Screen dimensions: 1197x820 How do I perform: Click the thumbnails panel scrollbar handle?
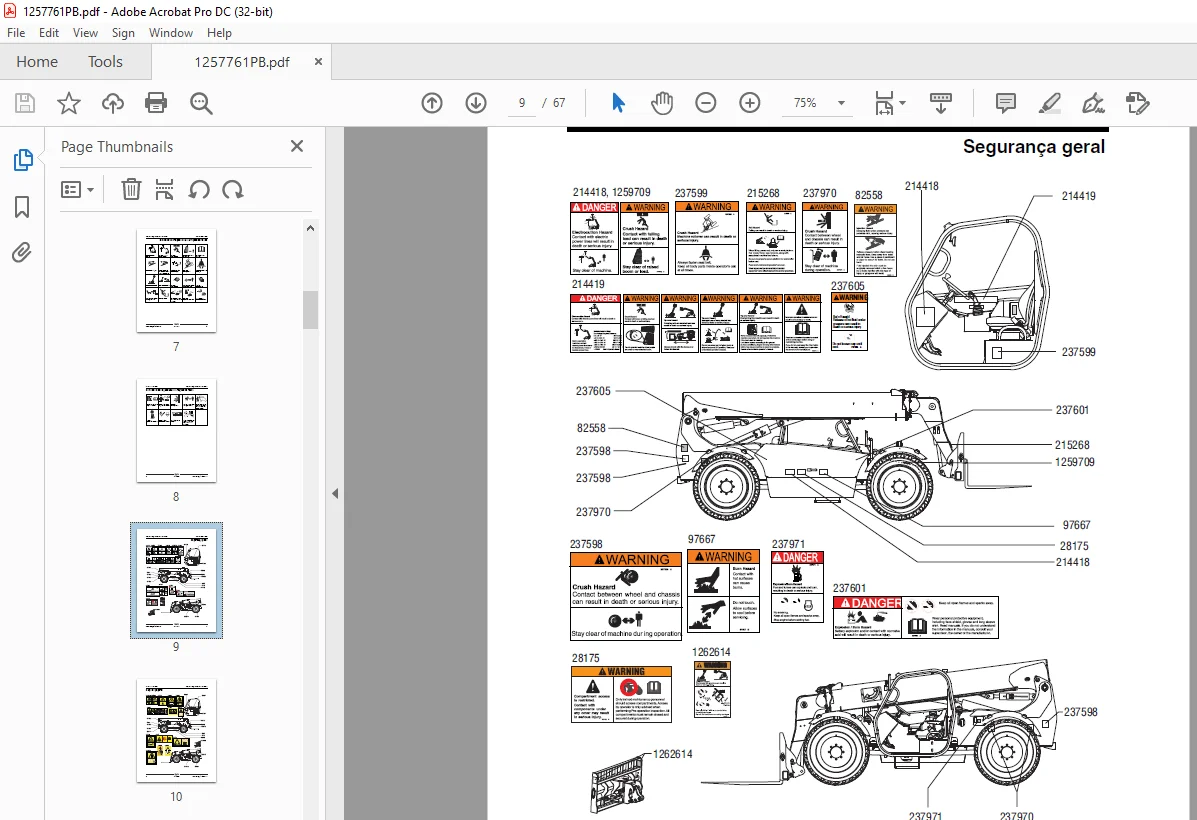(310, 310)
